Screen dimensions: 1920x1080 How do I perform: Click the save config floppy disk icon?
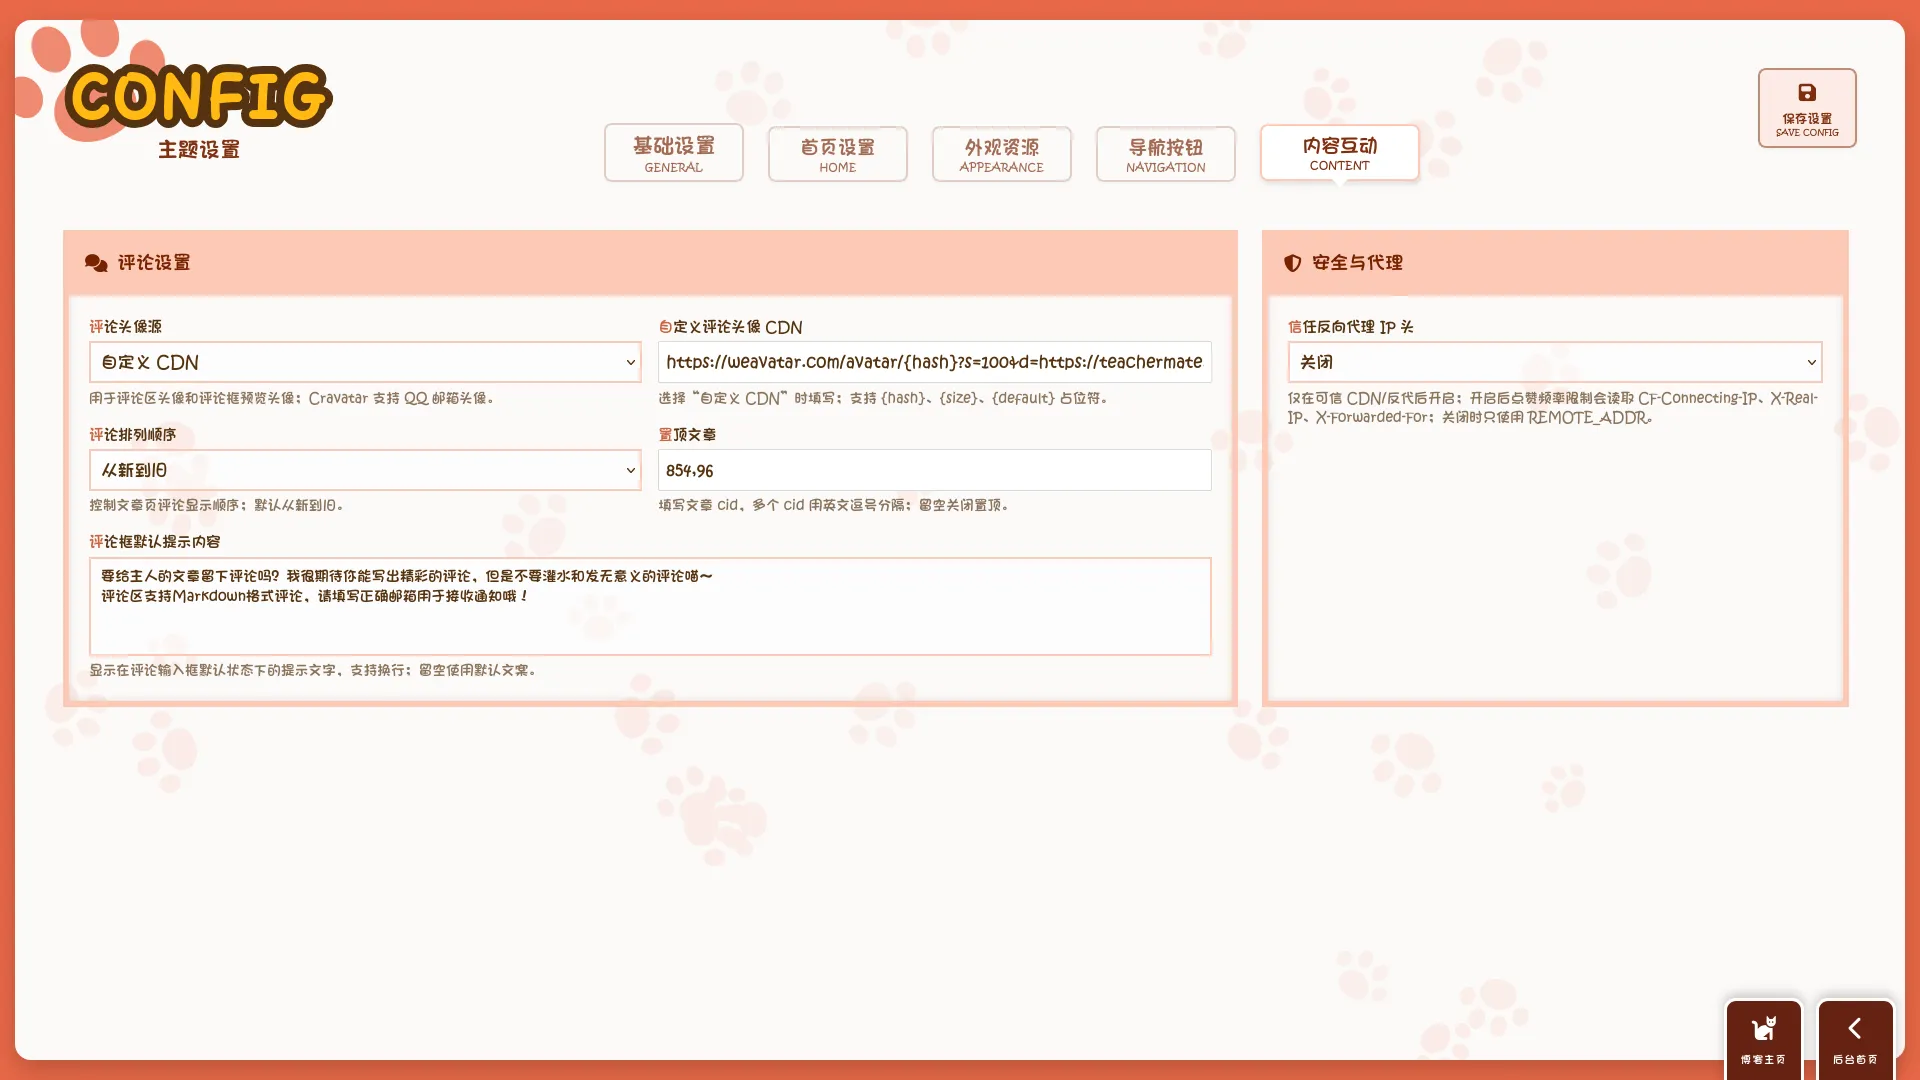[1807, 93]
